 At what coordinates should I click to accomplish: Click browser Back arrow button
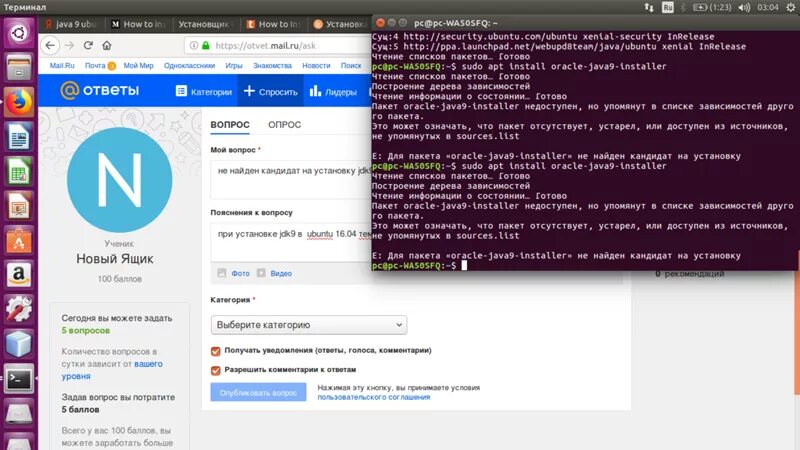pos(50,45)
